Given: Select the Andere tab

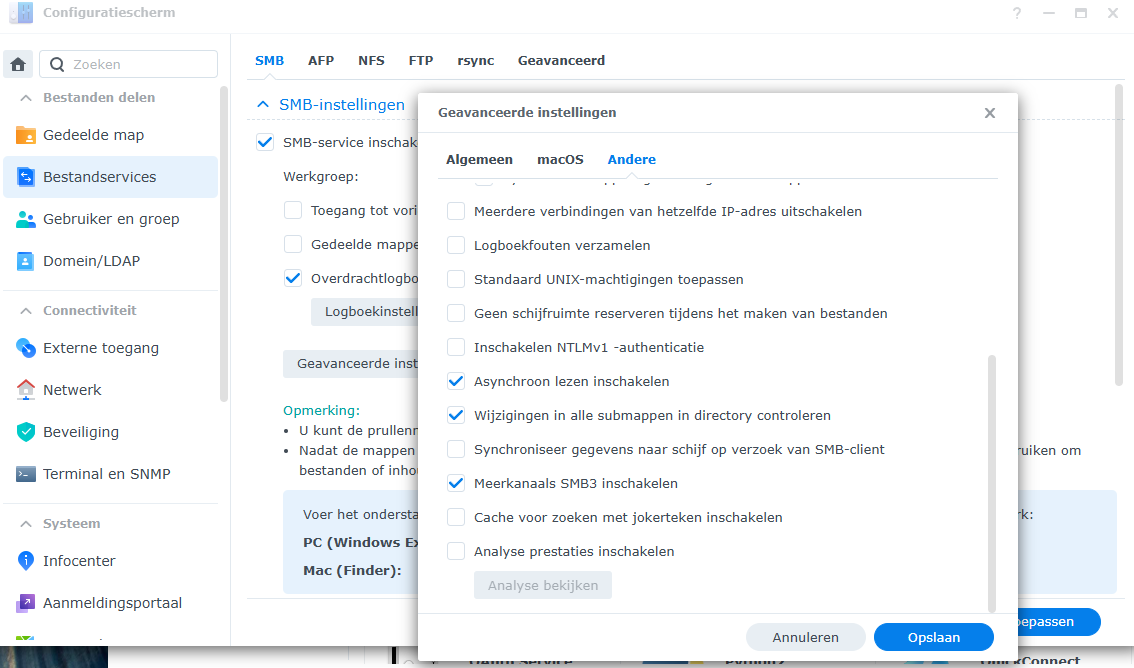Looking at the screenshot, I should coord(631,160).
